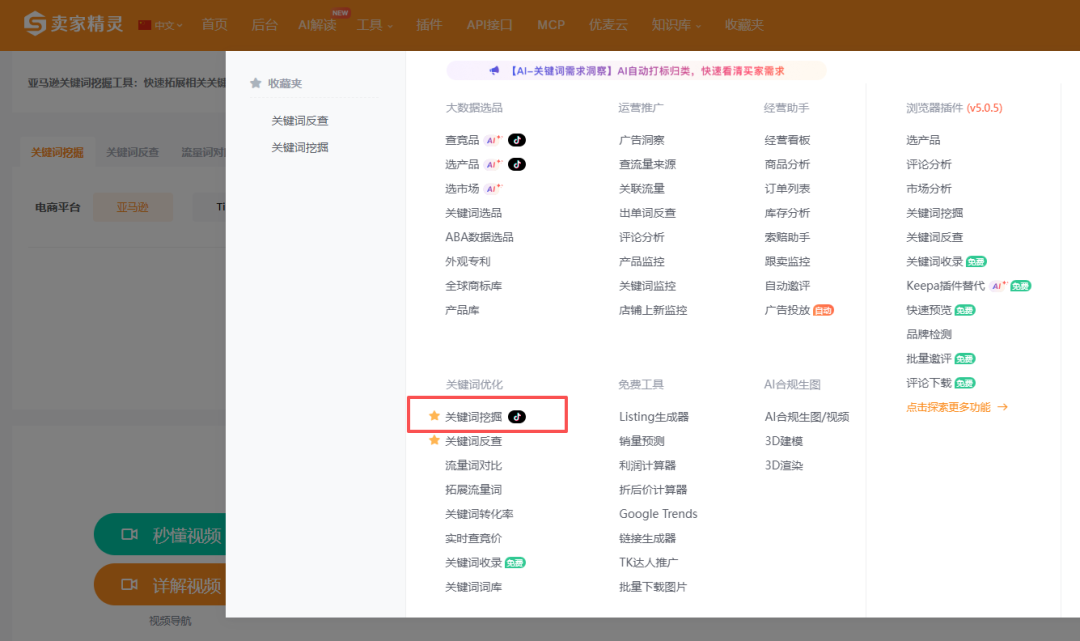Viewport: 1080px width, 641px height.
Task: Open AI解读 in the top navigation
Action: pos(318,25)
